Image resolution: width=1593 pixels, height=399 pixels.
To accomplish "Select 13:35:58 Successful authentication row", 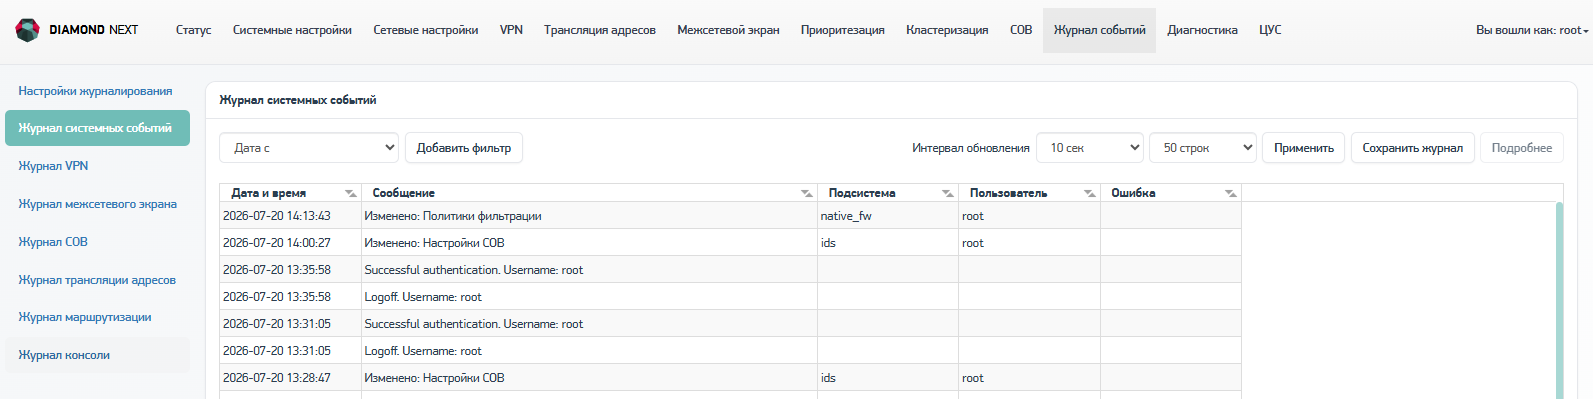I will click(x=730, y=270).
